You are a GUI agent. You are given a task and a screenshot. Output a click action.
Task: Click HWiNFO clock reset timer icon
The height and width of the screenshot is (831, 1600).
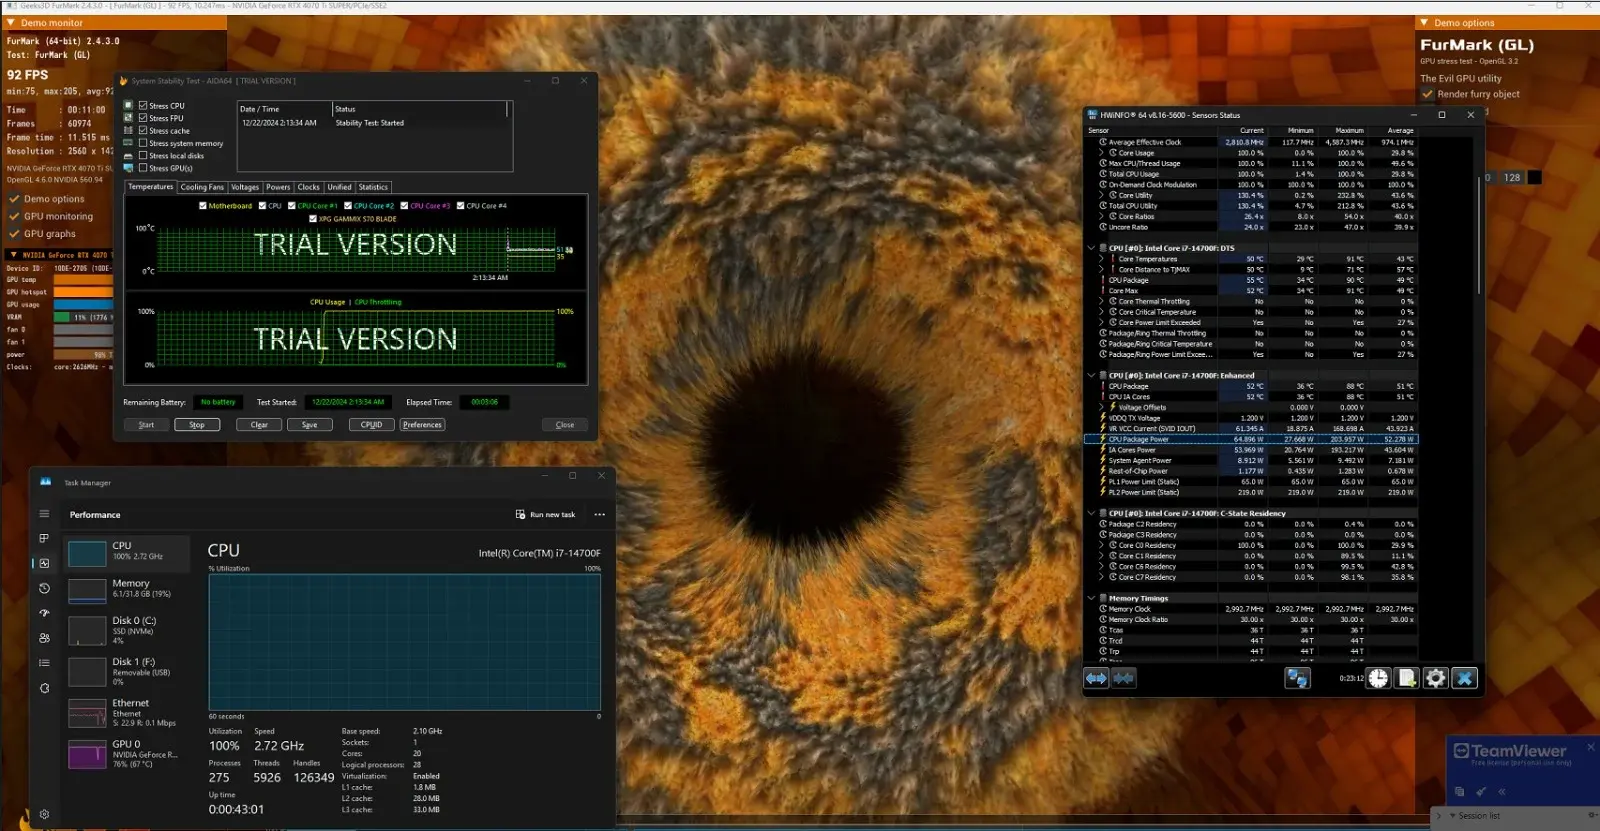point(1378,678)
